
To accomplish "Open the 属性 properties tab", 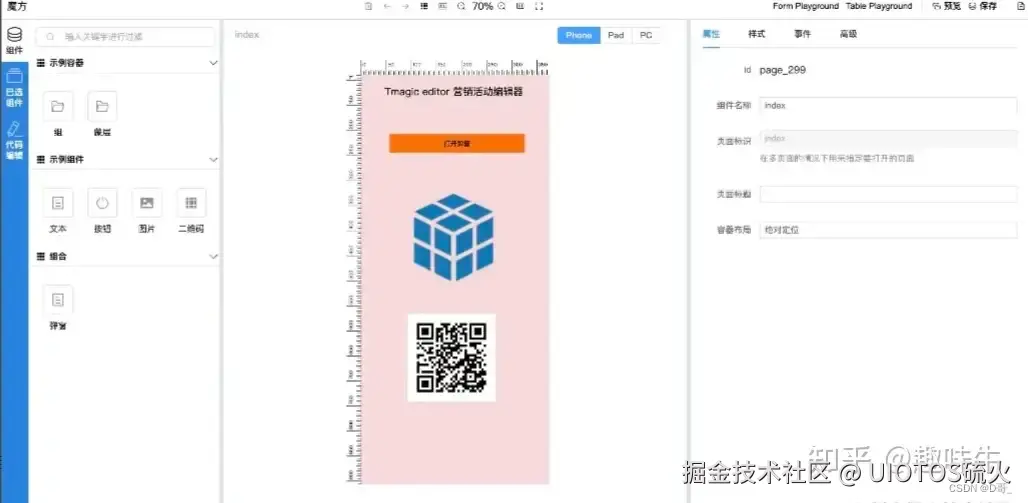I will pos(711,34).
